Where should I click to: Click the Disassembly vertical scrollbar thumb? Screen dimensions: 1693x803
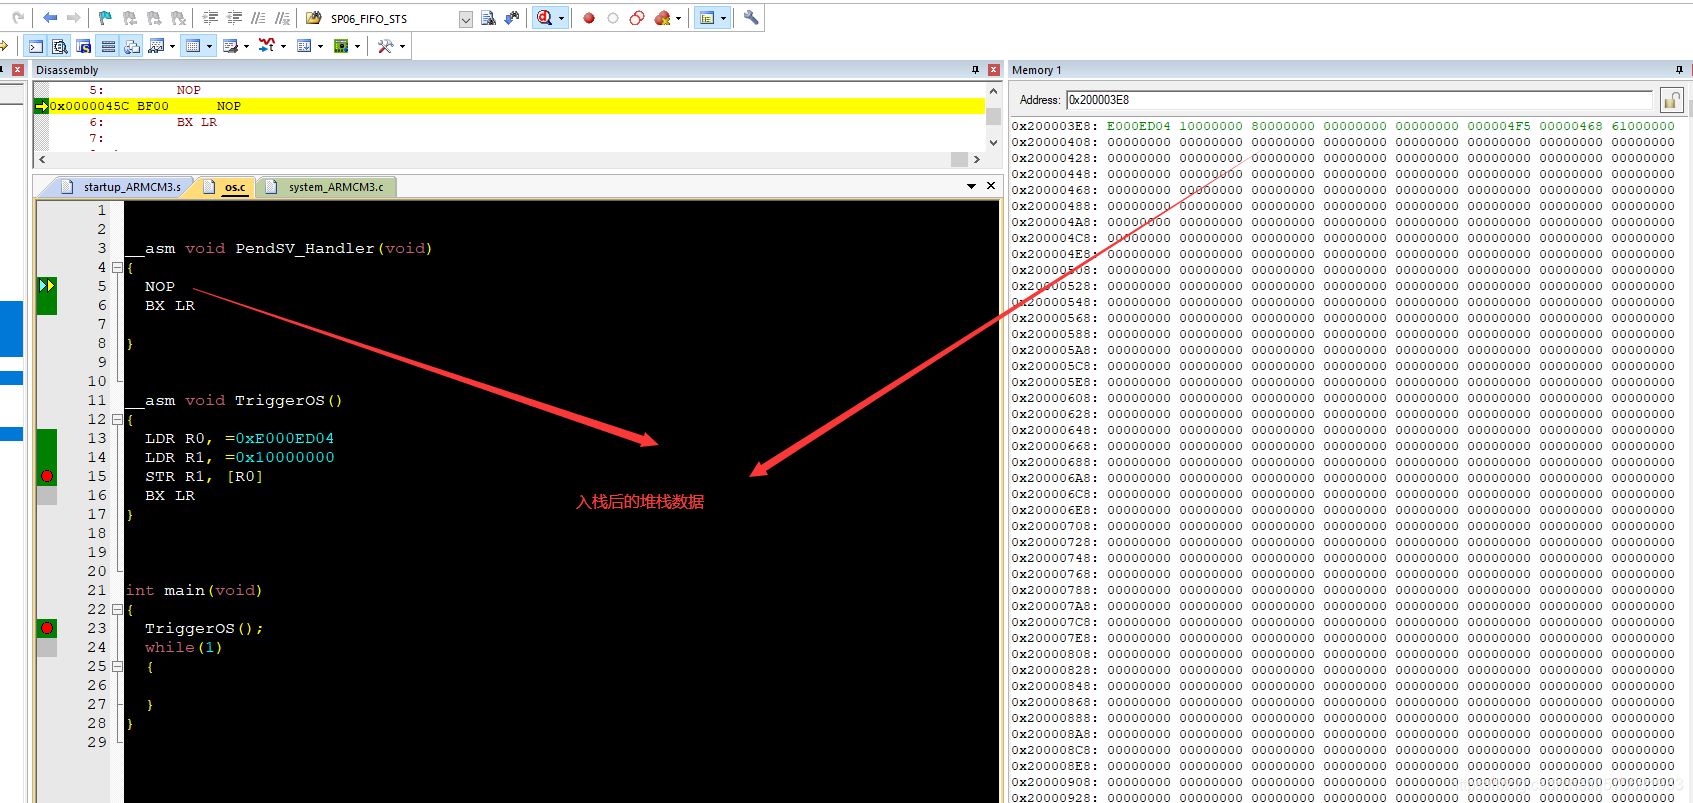[993, 116]
